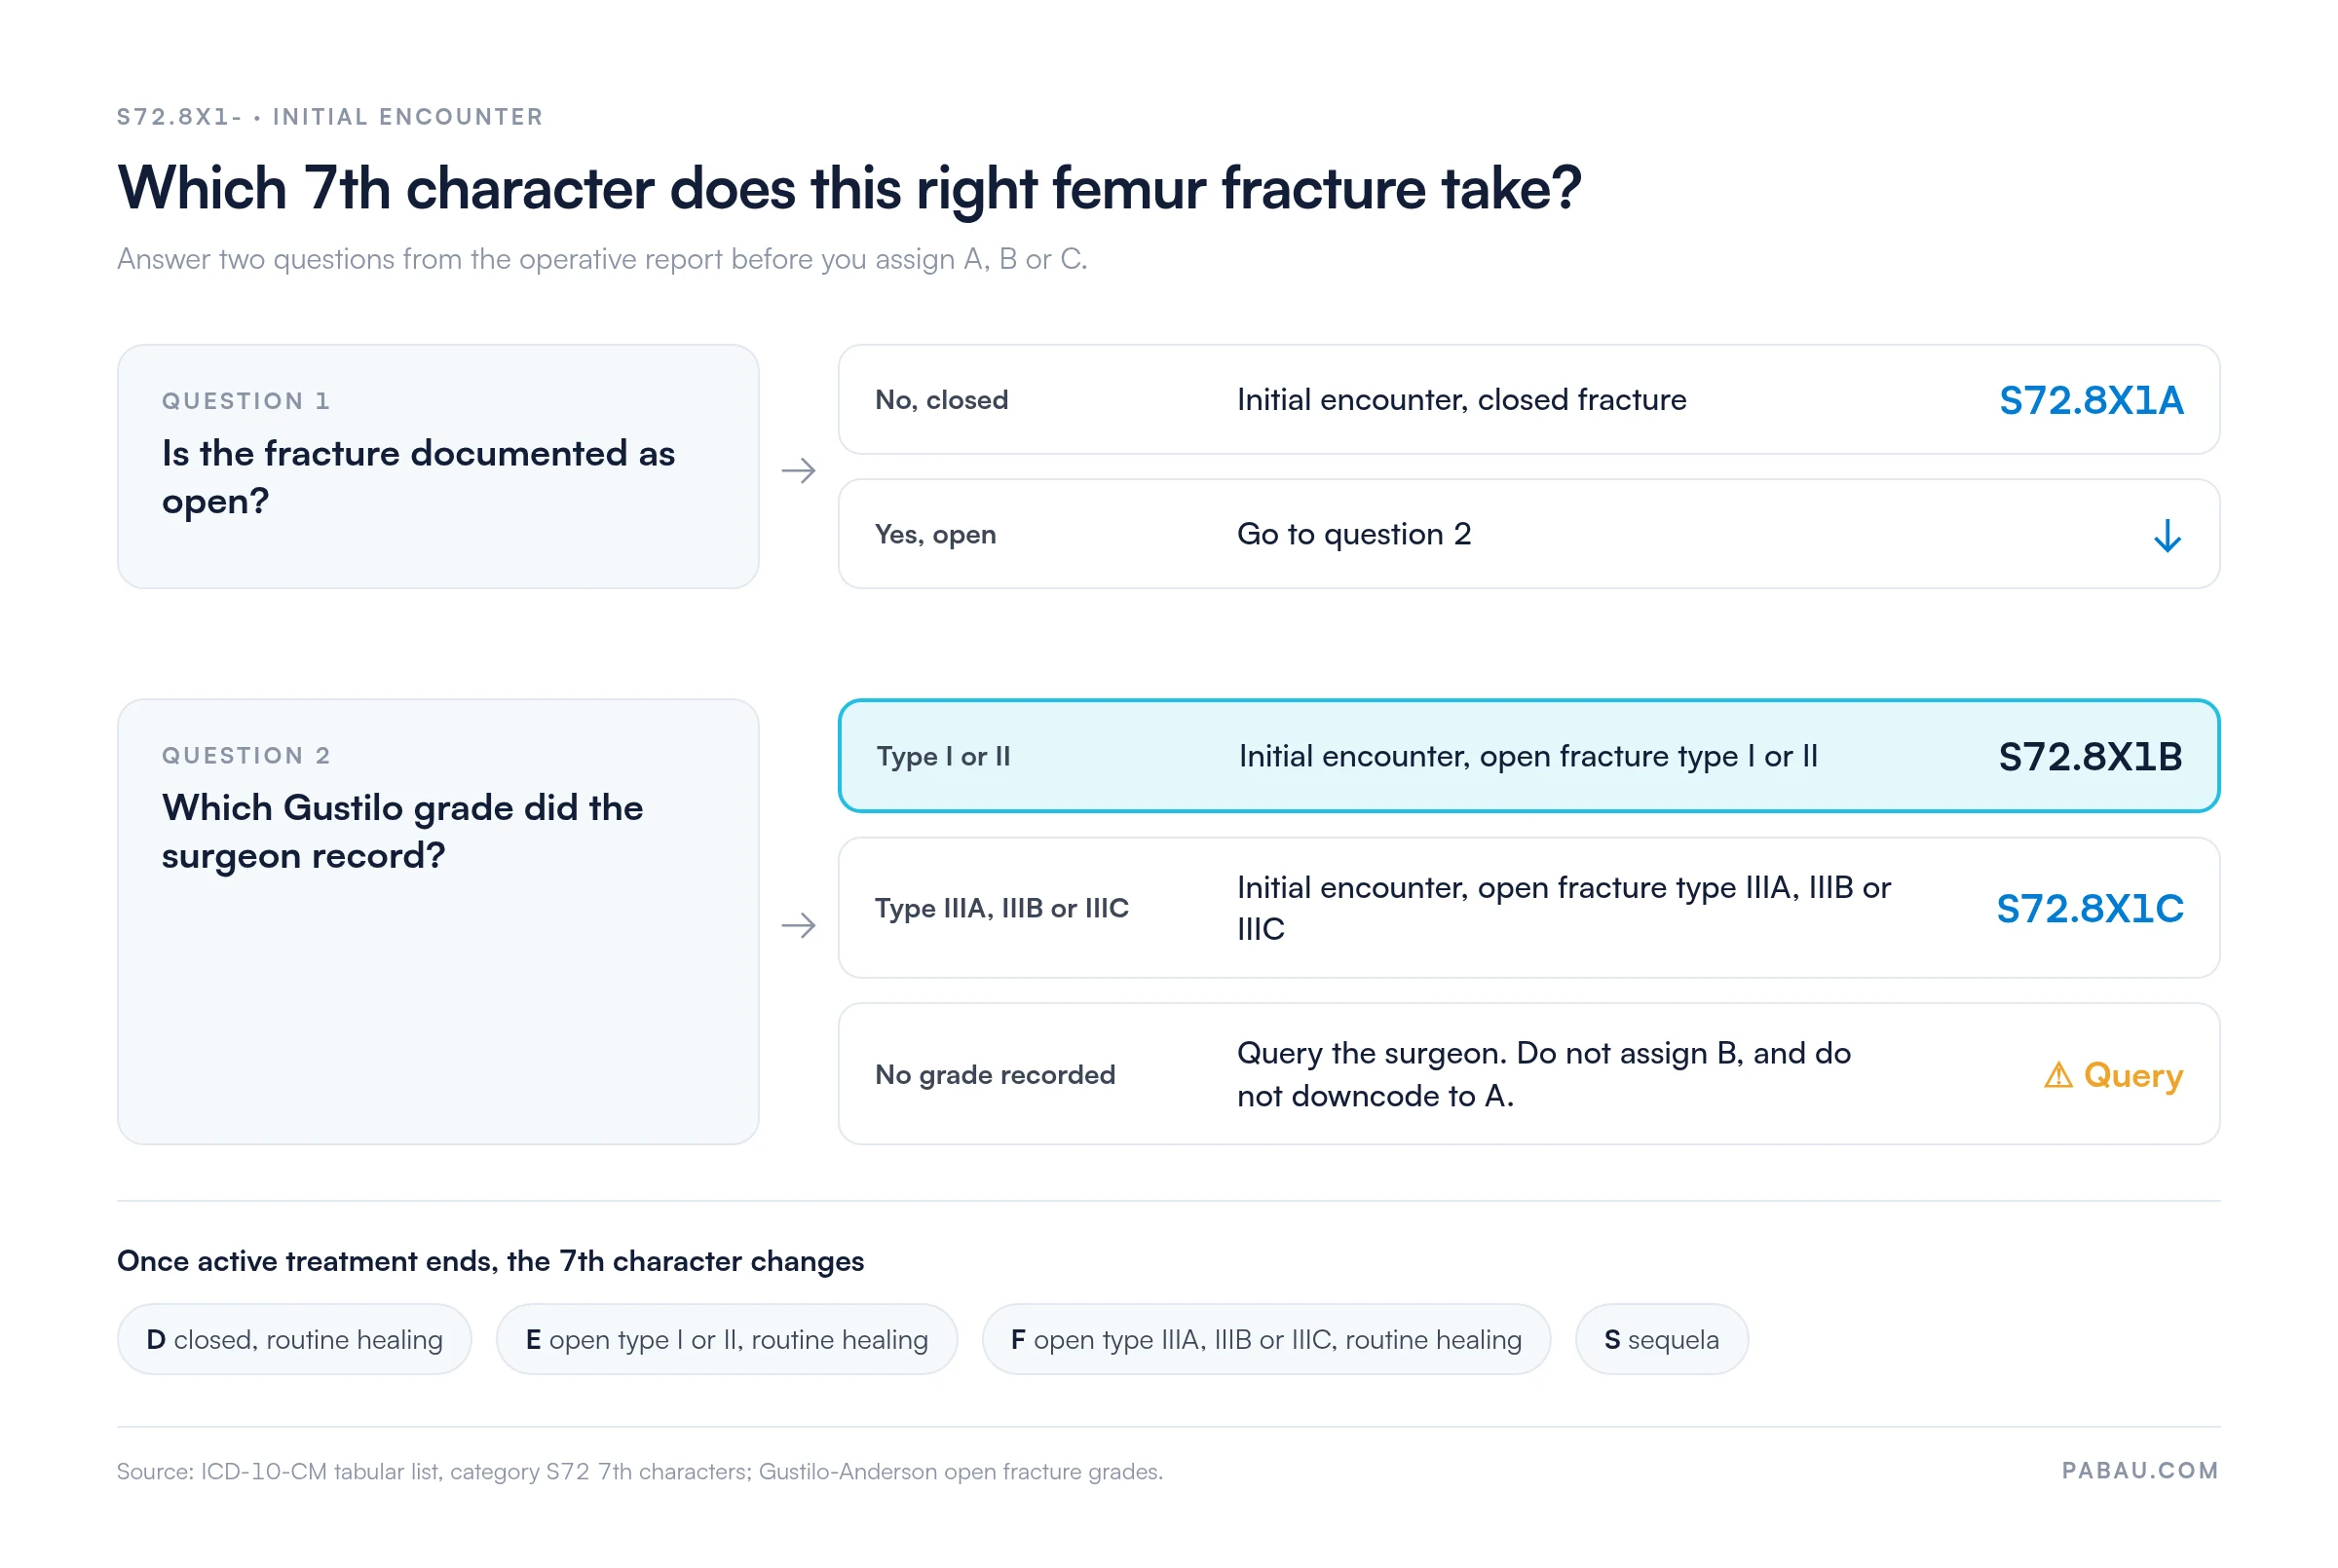Select the 'D closed, routine healing' chip

coord(294,1340)
